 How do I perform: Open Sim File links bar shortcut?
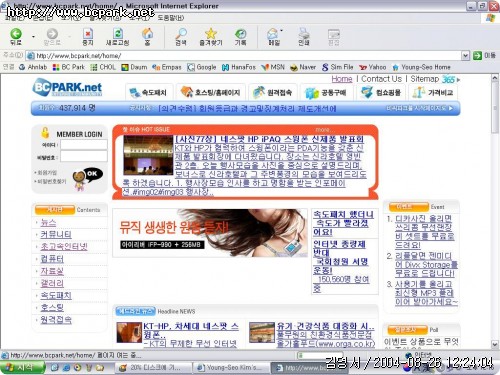tap(338, 67)
